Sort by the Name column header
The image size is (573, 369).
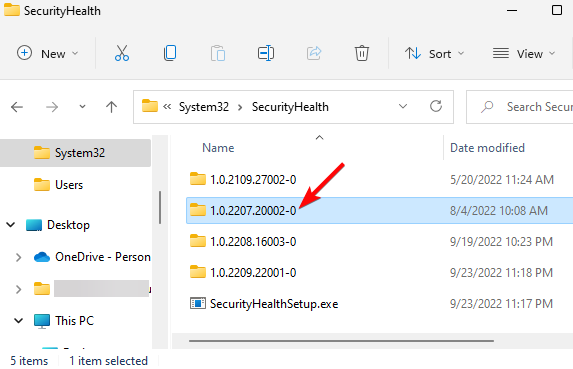[x=218, y=148]
